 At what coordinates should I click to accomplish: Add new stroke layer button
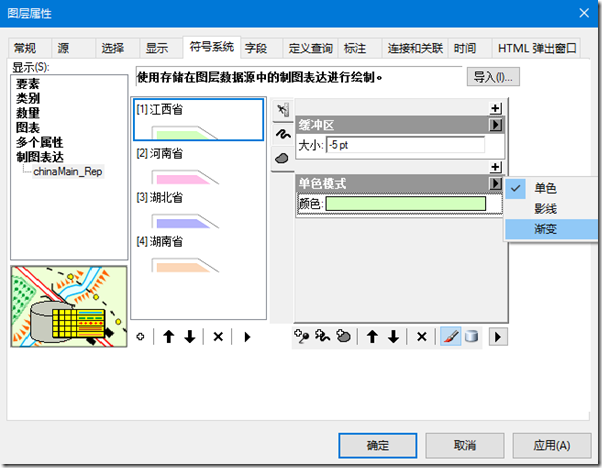[322, 337]
